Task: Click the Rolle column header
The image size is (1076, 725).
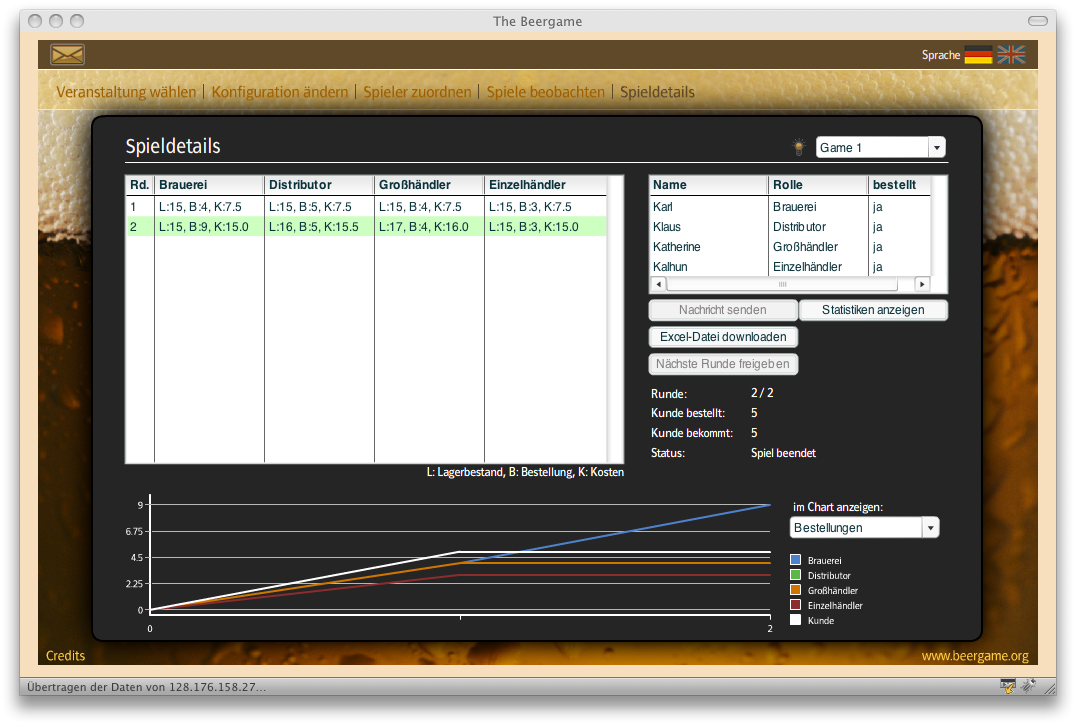Action: tap(818, 185)
